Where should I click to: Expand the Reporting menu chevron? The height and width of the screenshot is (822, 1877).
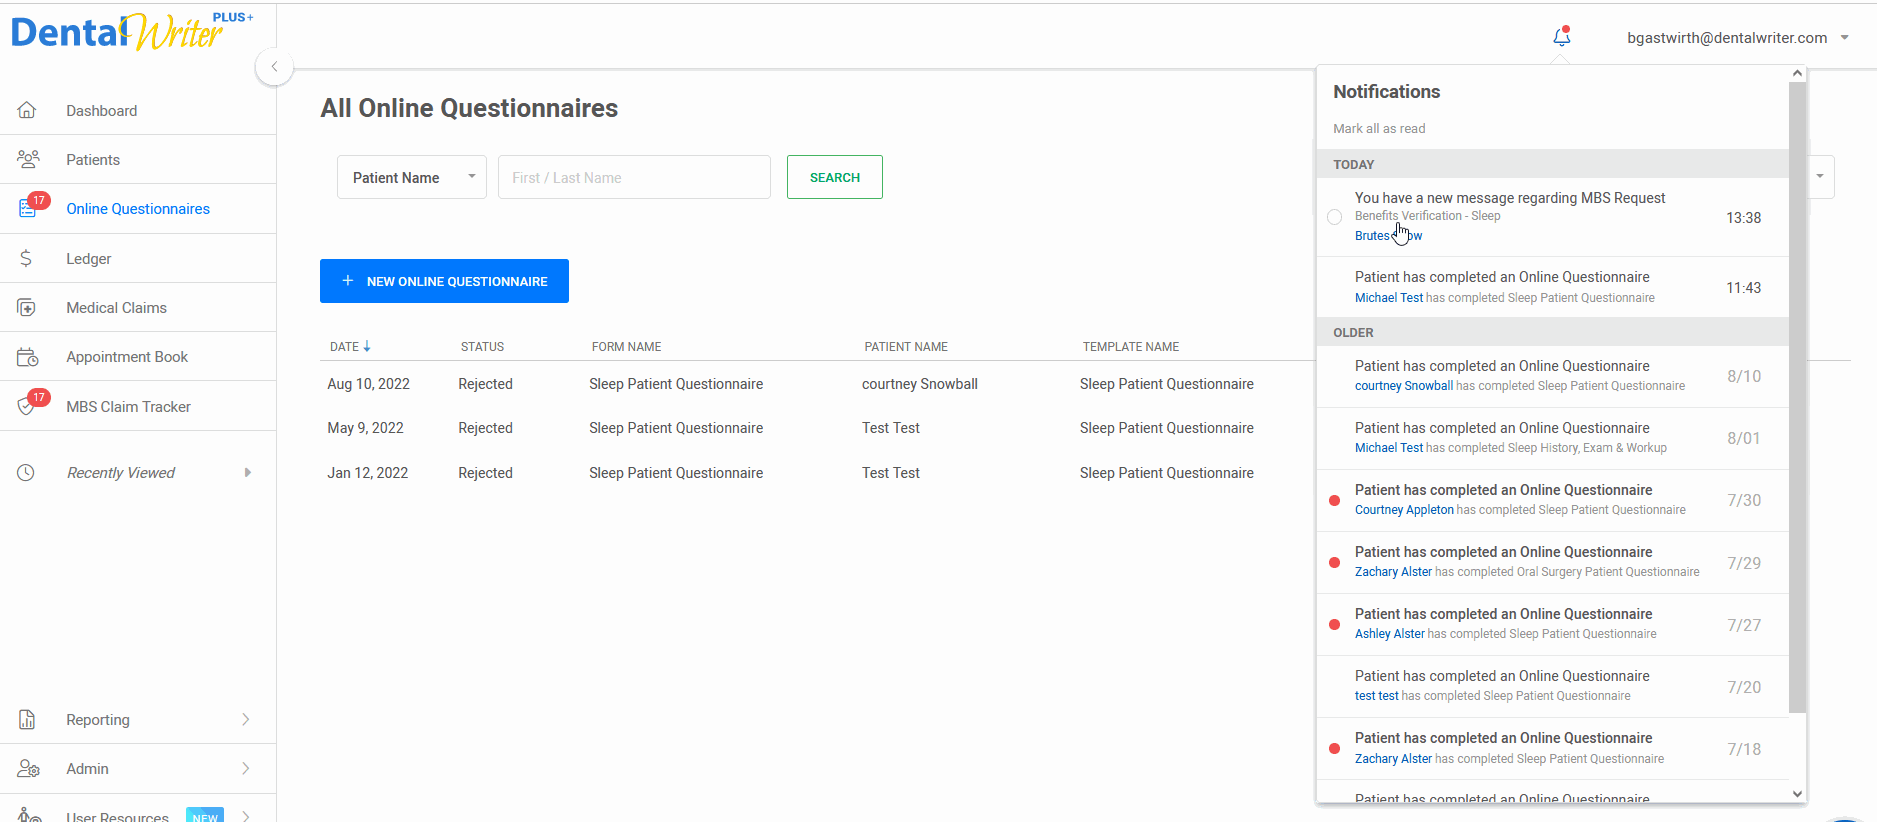click(246, 719)
